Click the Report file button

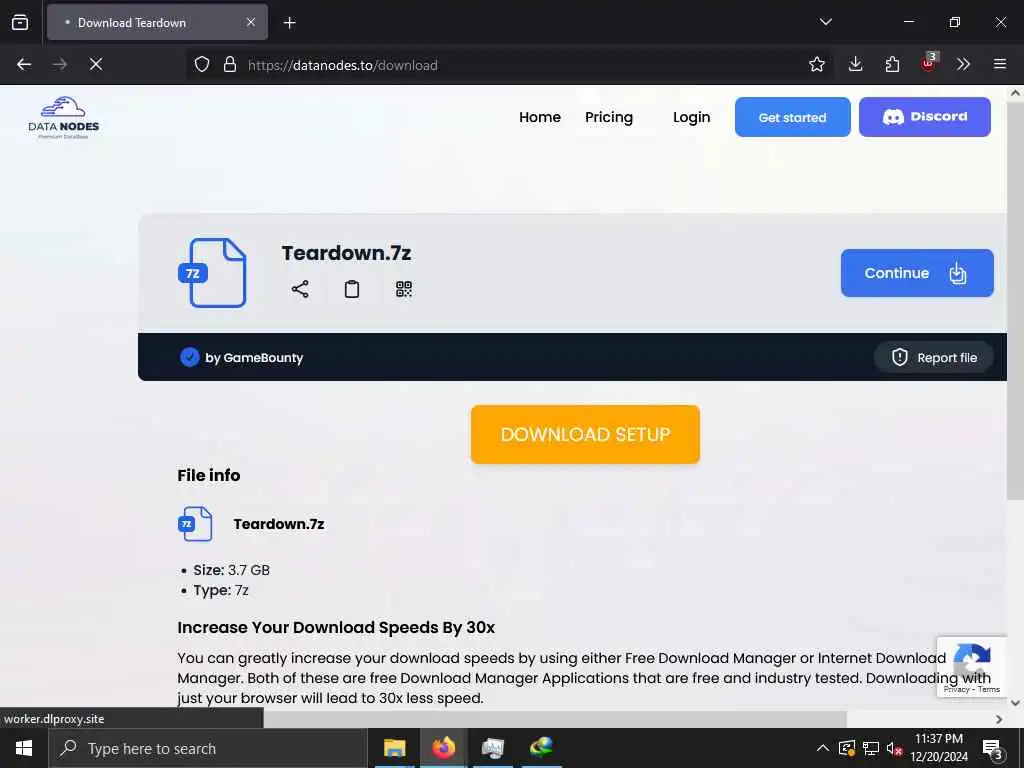coord(934,357)
